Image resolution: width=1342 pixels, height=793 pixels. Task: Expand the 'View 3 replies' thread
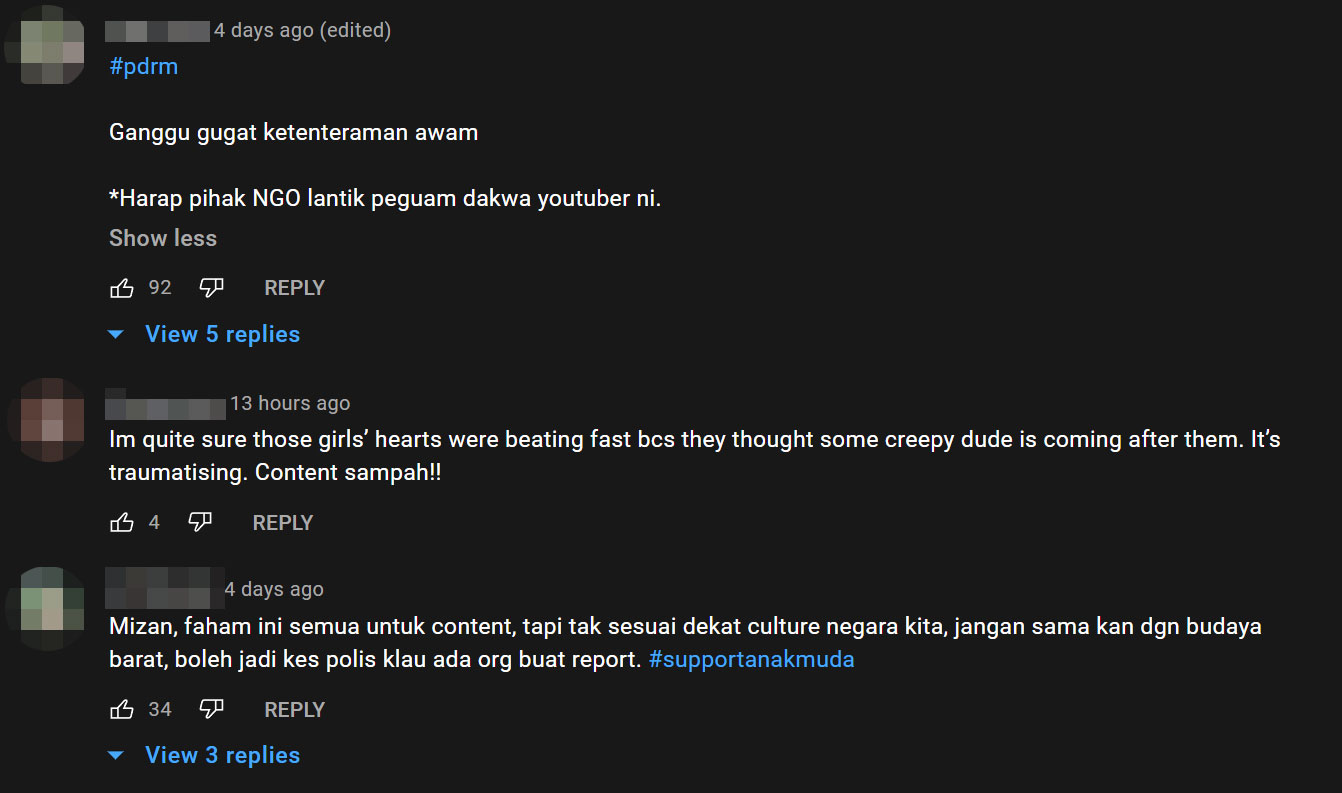coord(221,755)
